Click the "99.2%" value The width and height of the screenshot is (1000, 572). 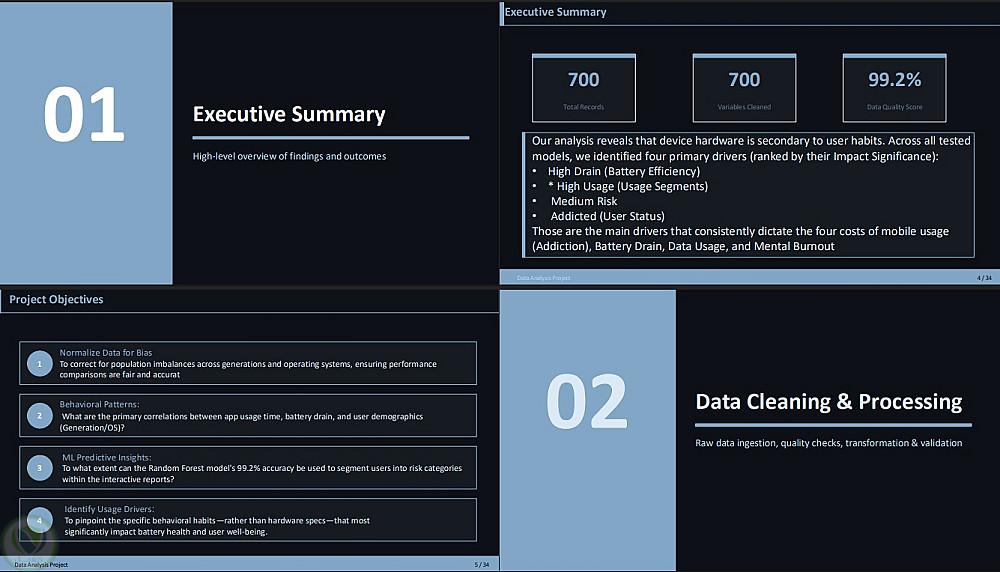pyautogui.click(x=894, y=80)
